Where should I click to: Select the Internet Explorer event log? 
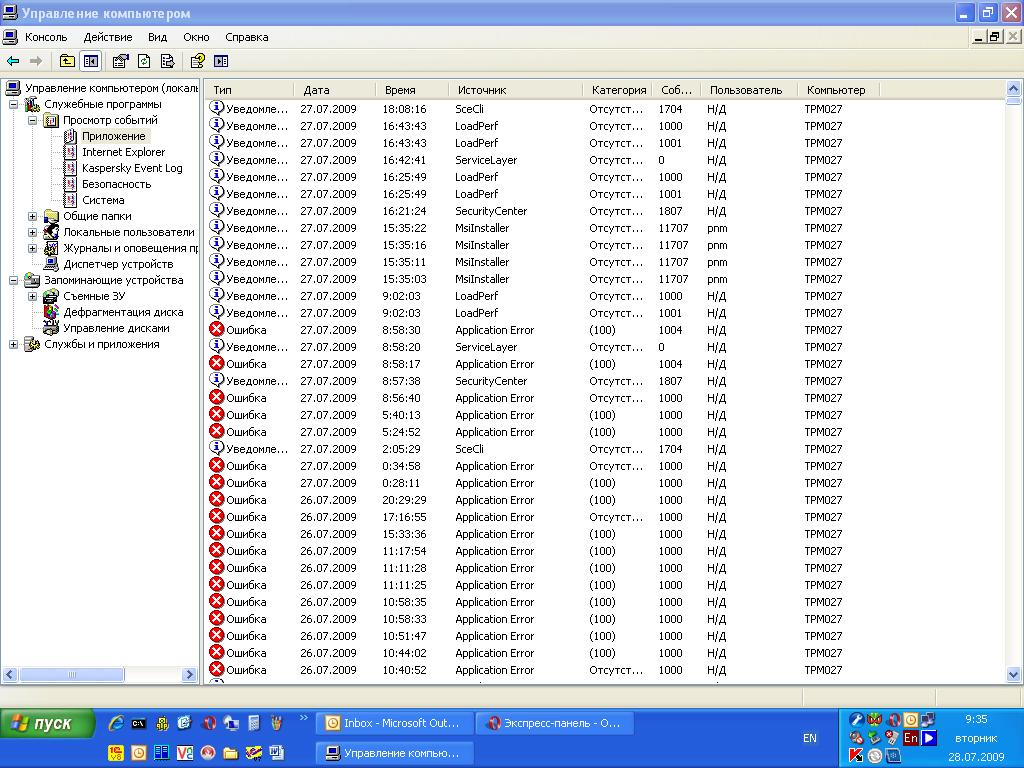click(x=123, y=152)
